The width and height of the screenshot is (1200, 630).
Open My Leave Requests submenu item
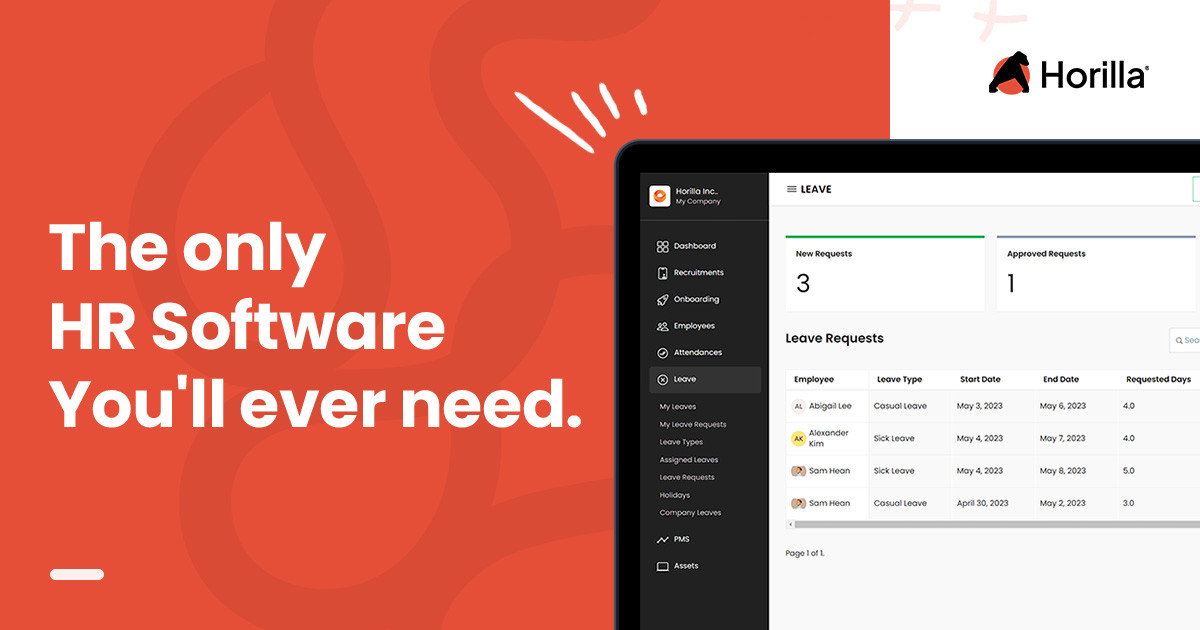[x=692, y=425]
